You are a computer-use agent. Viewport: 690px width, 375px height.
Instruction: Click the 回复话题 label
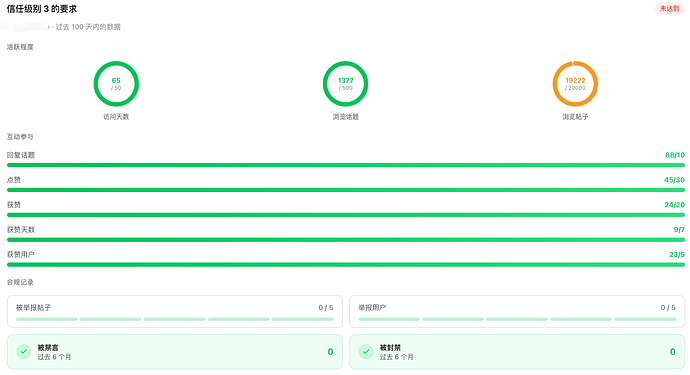(21, 155)
